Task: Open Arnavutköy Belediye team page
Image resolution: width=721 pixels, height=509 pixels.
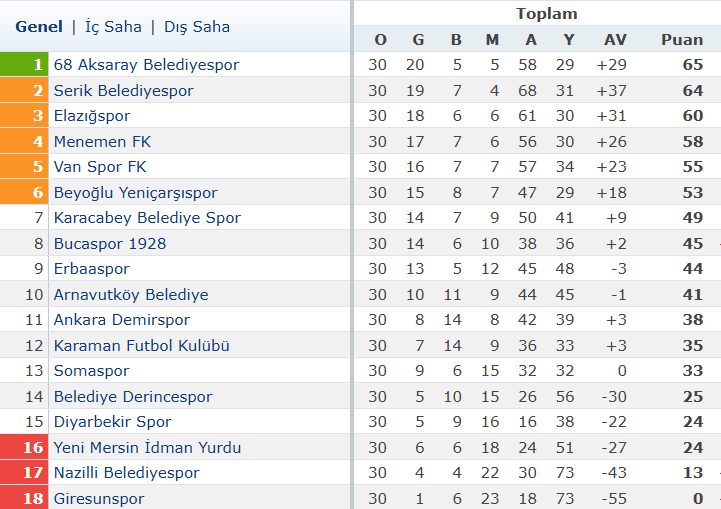Action: click(131, 295)
